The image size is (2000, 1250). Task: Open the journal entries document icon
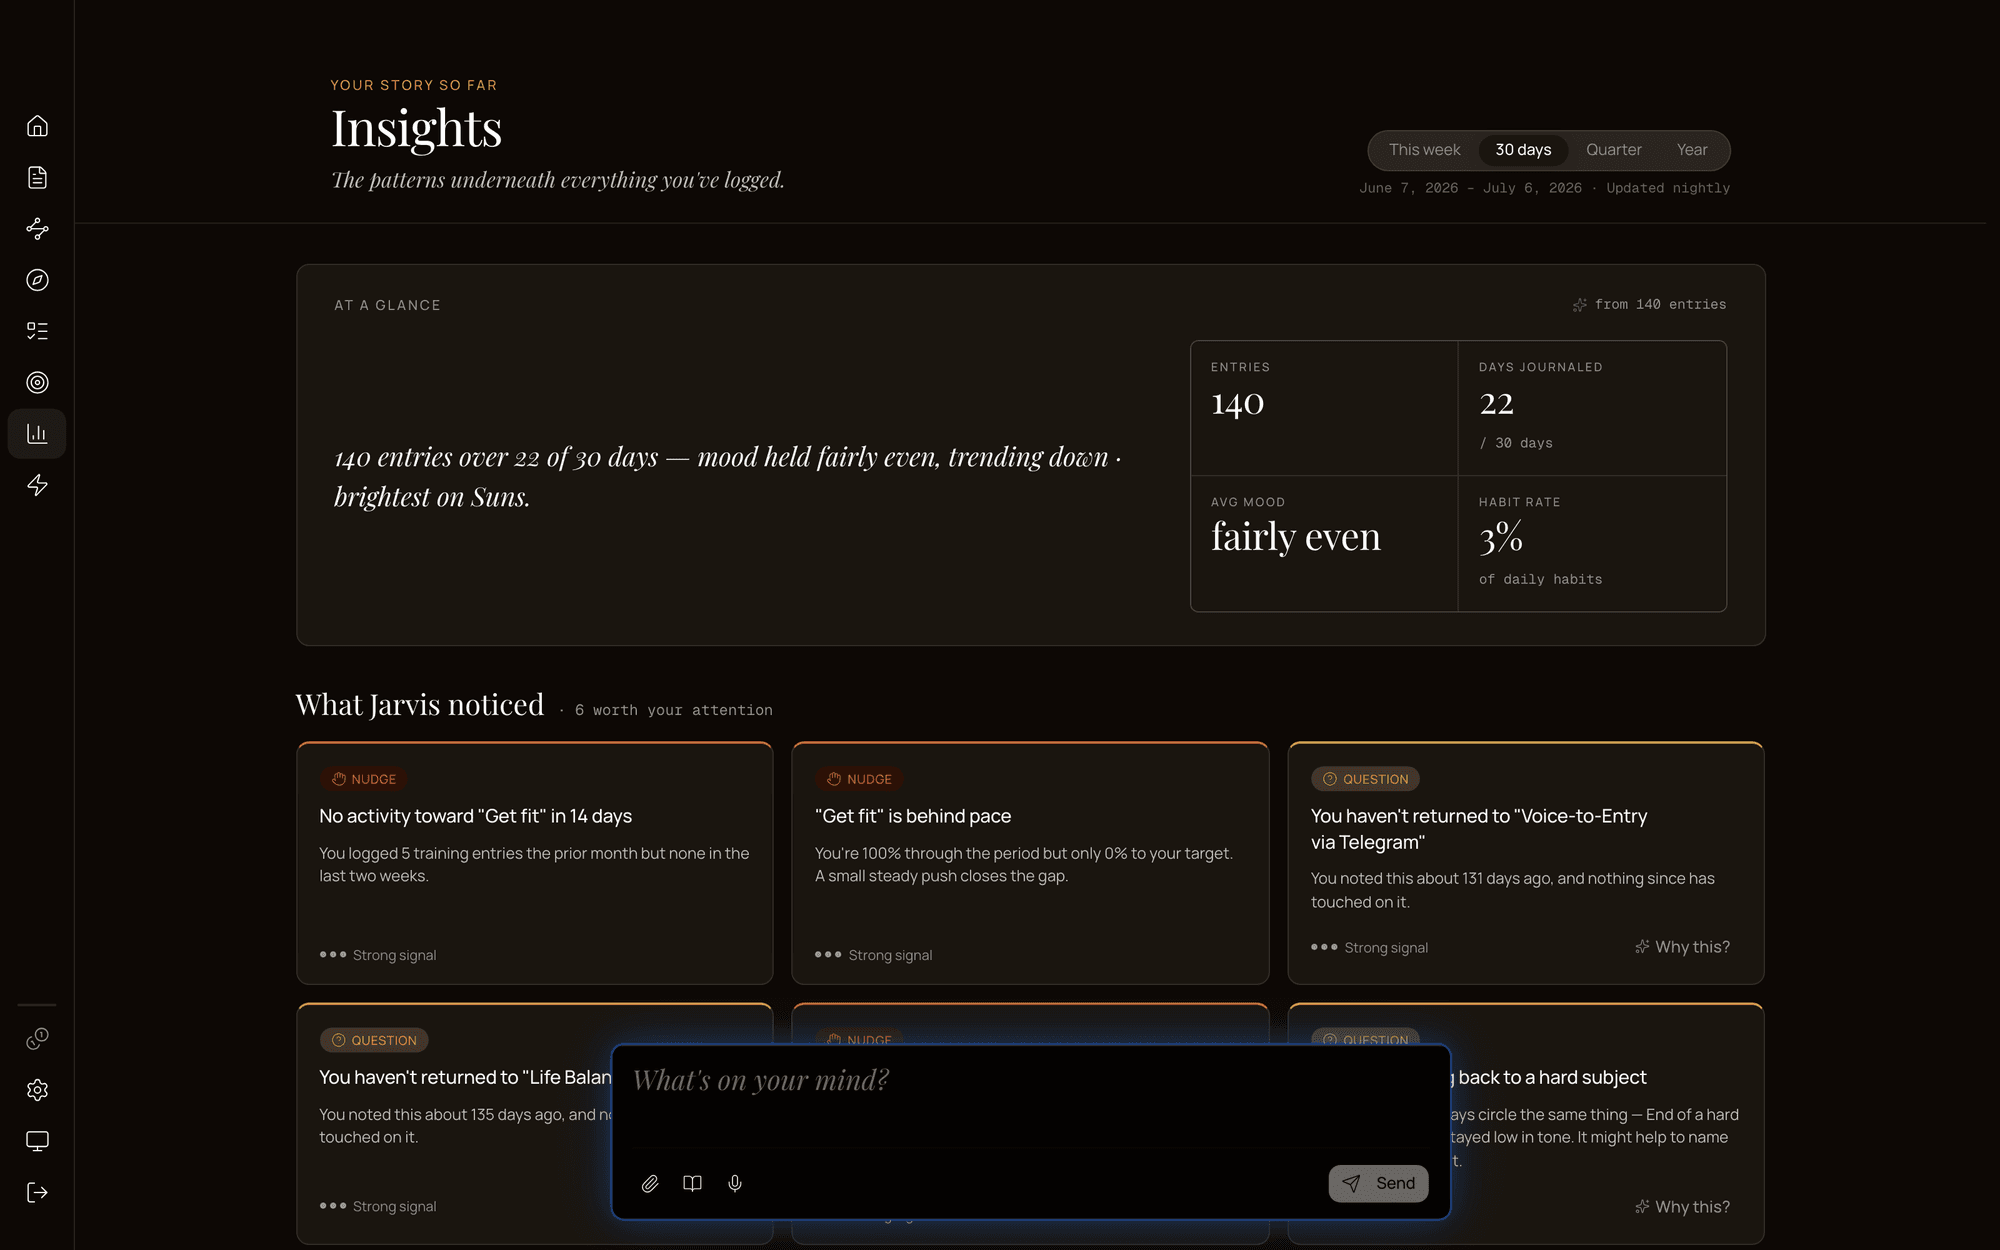tap(37, 177)
